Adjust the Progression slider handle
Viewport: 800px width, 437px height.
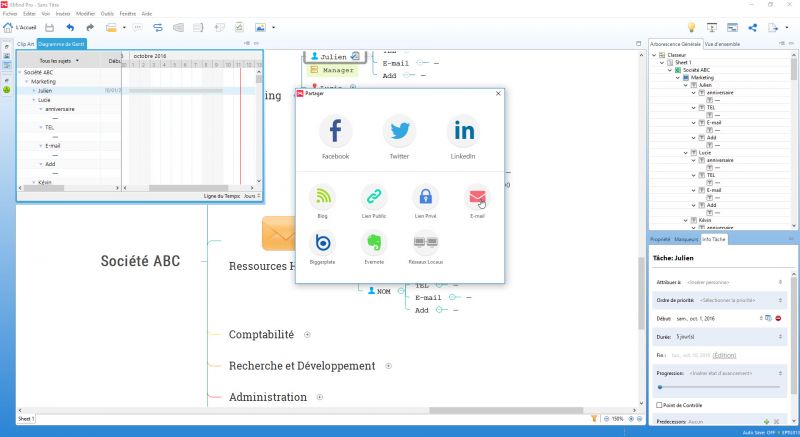click(x=660, y=387)
